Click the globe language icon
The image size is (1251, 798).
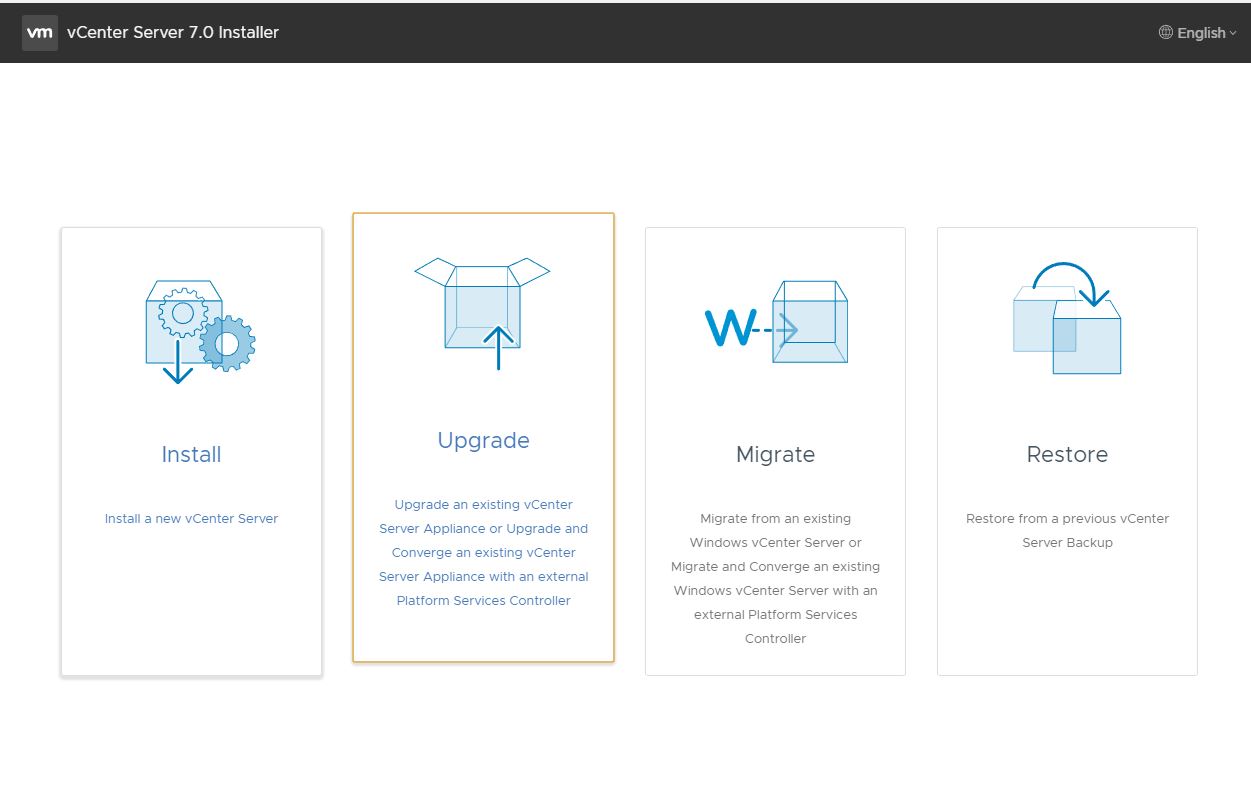[x=1166, y=32]
